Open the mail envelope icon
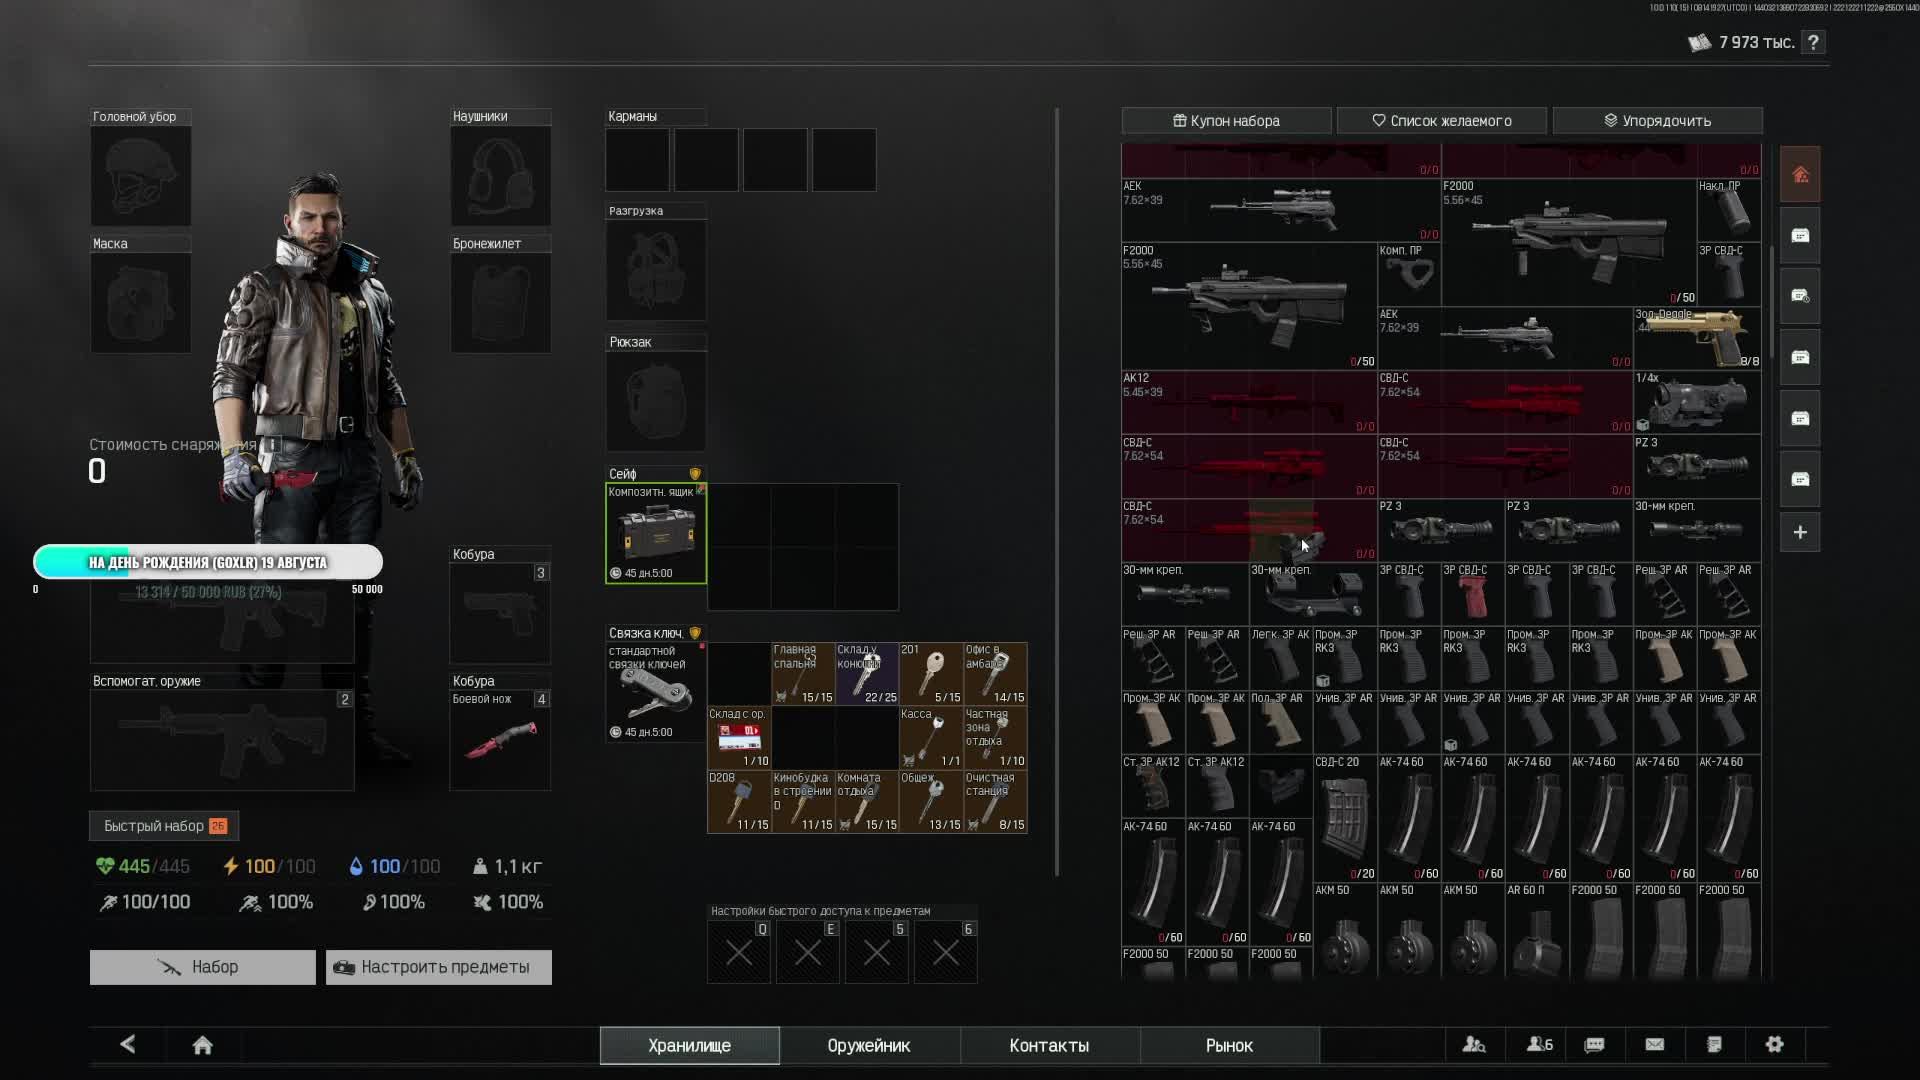The width and height of the screenshot is (1920, 1080). (1654, 1044)
